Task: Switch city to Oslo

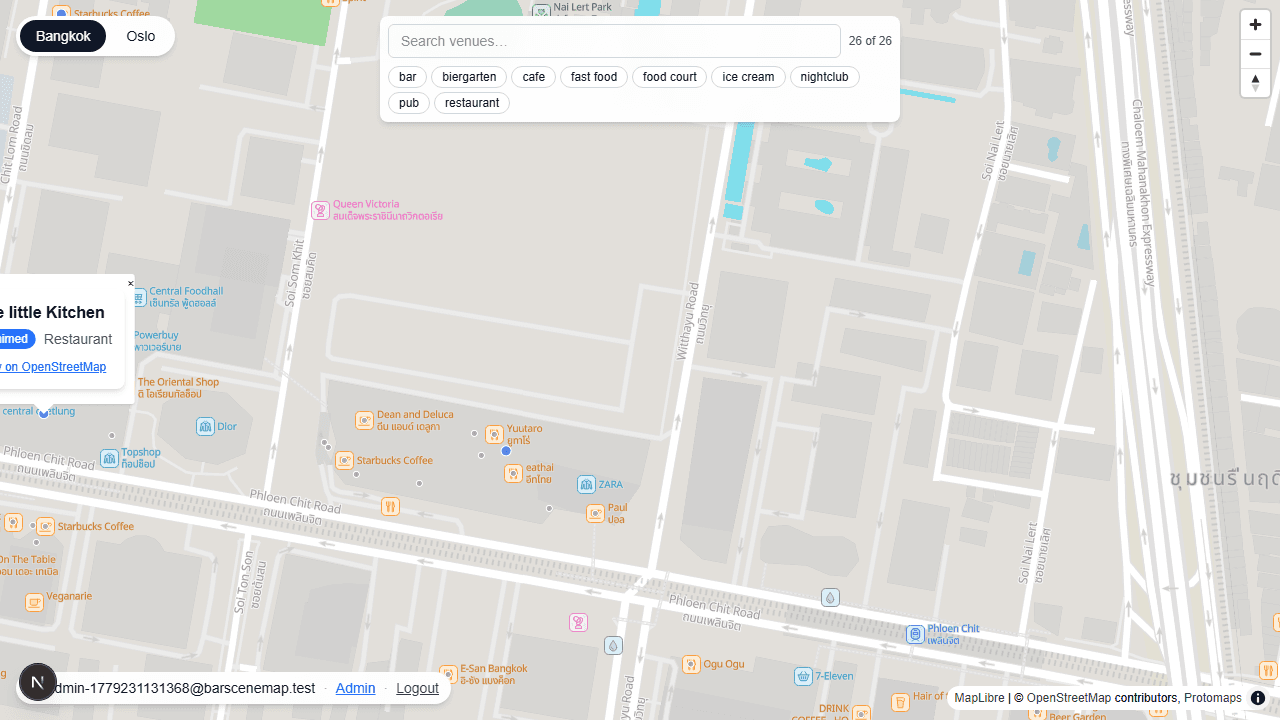Action: (x=141, y=37)
